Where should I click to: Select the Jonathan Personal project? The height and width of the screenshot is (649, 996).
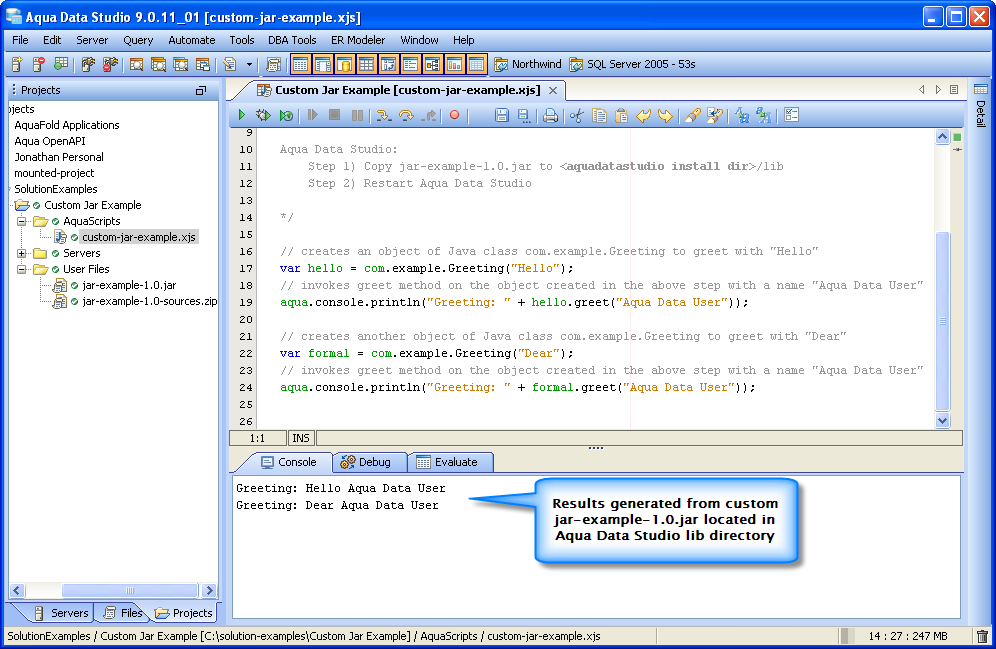(x=58, y=157)
